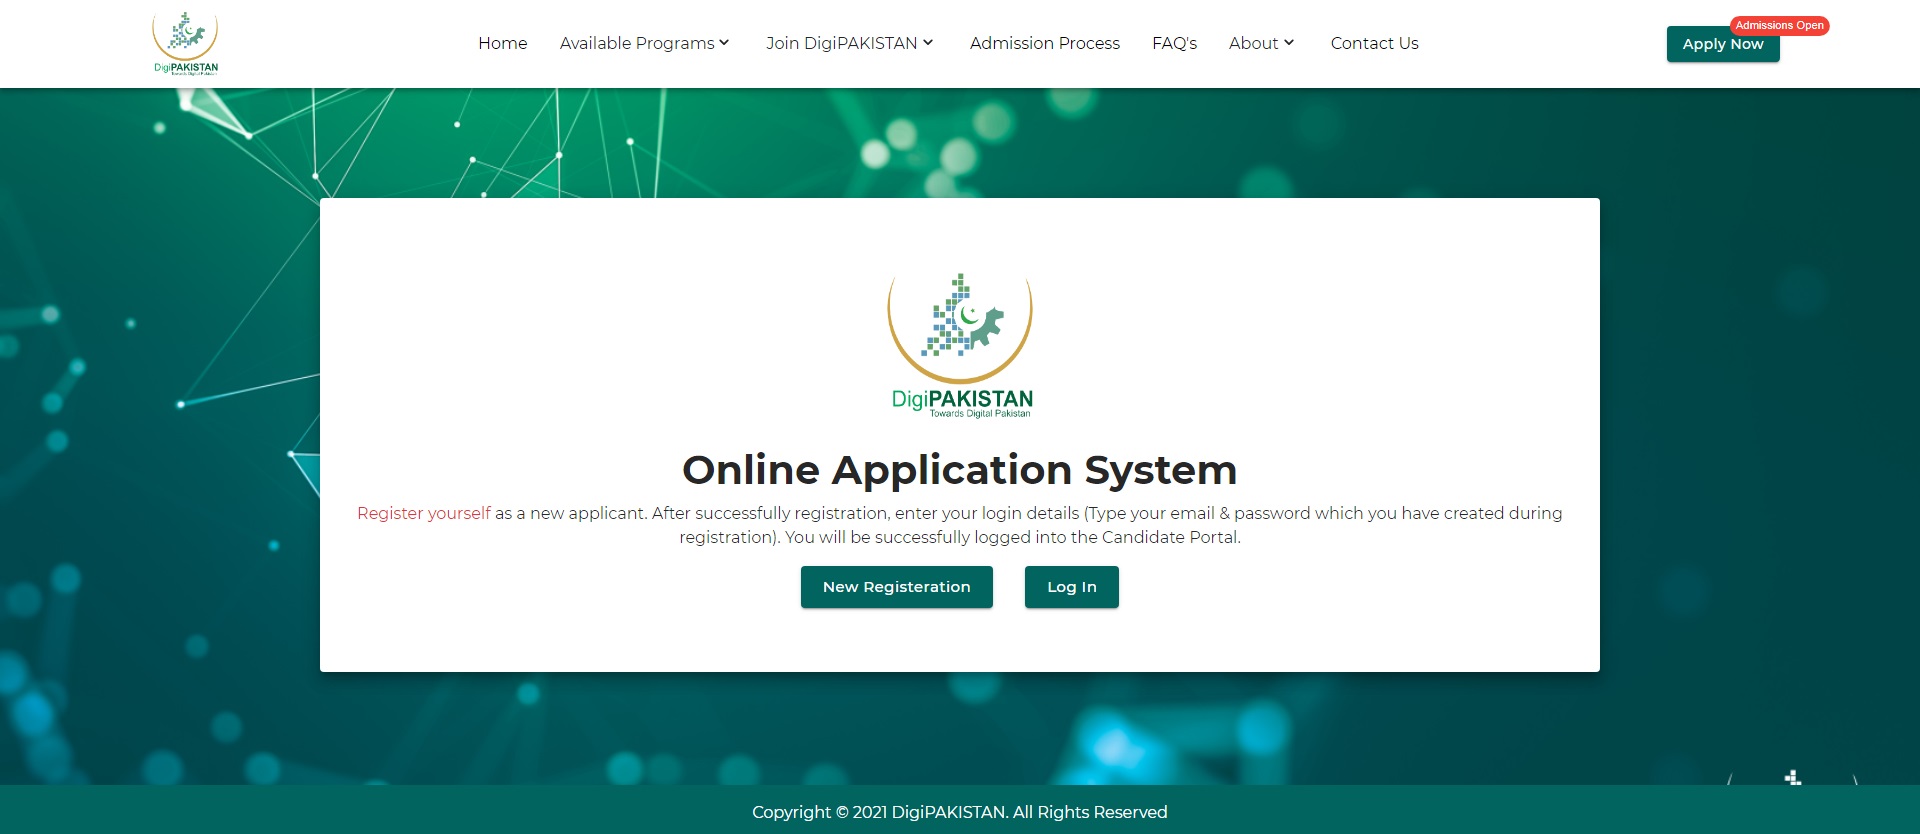Click the large DigiPAKISTAN logo in card
1920x834 pixels.
[x=960, y=345]
